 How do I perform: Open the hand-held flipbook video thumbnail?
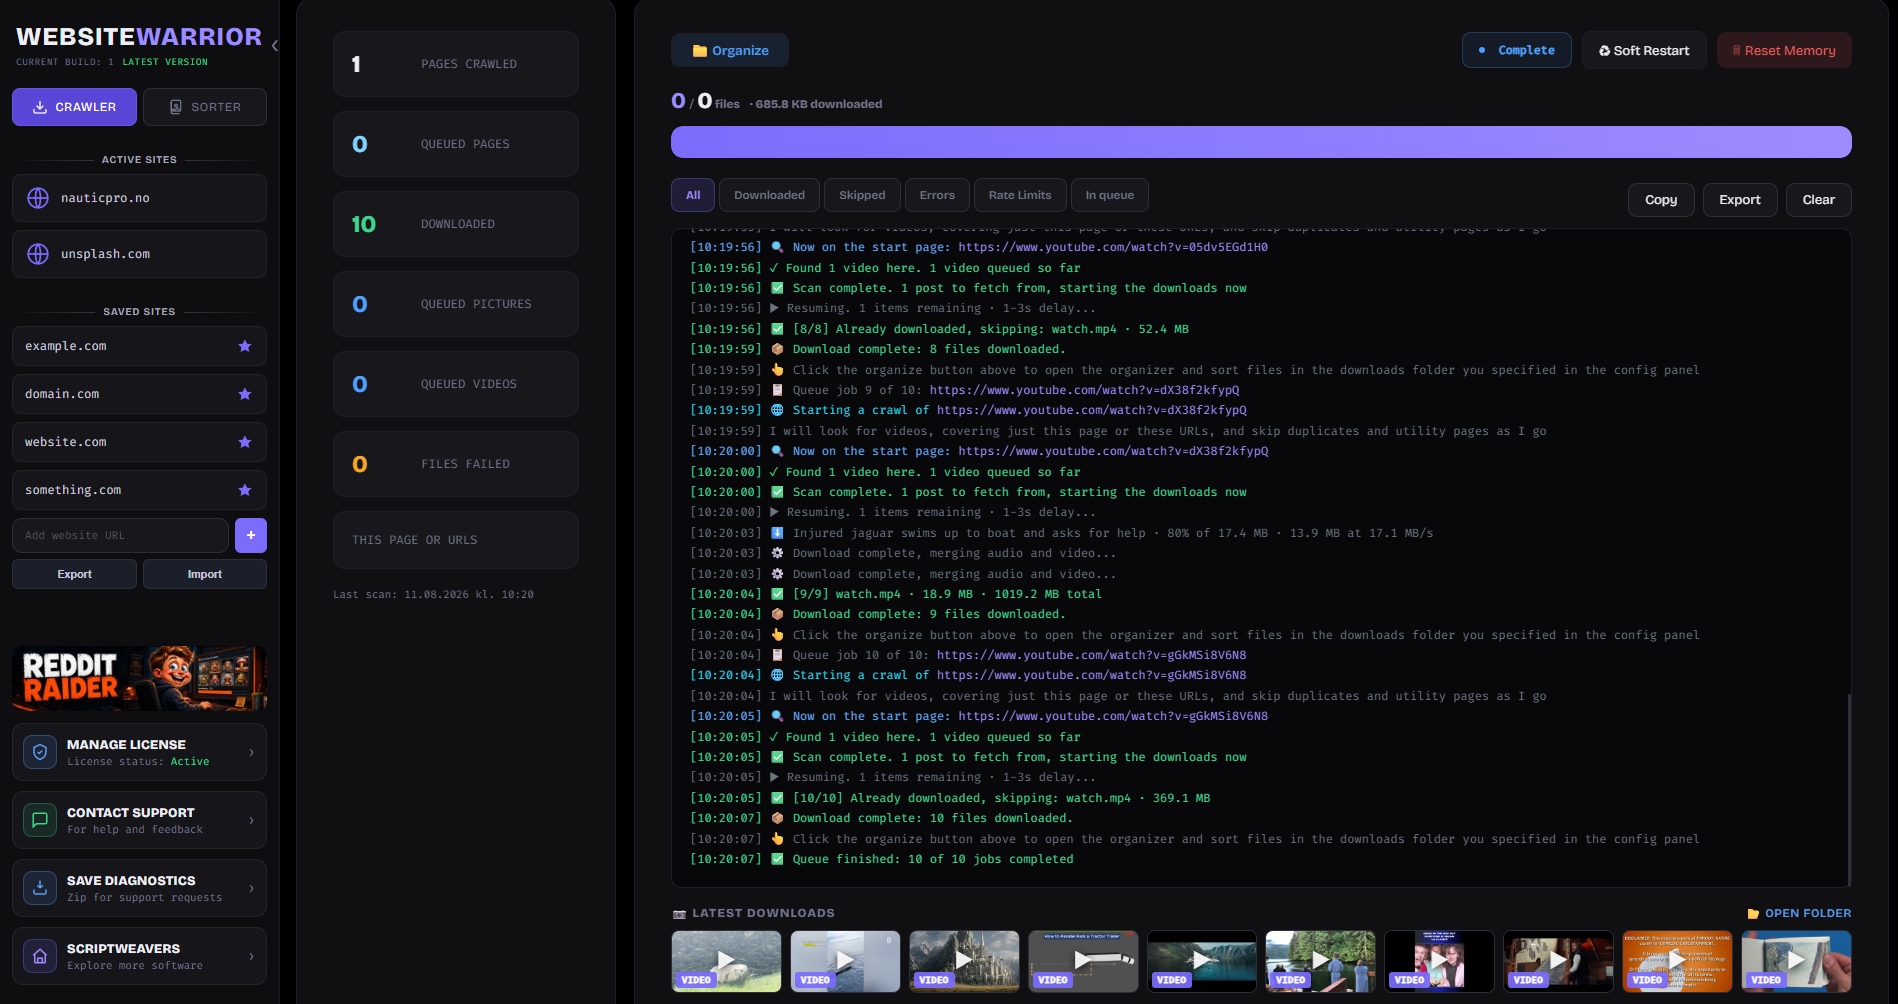pos(1796,961)
